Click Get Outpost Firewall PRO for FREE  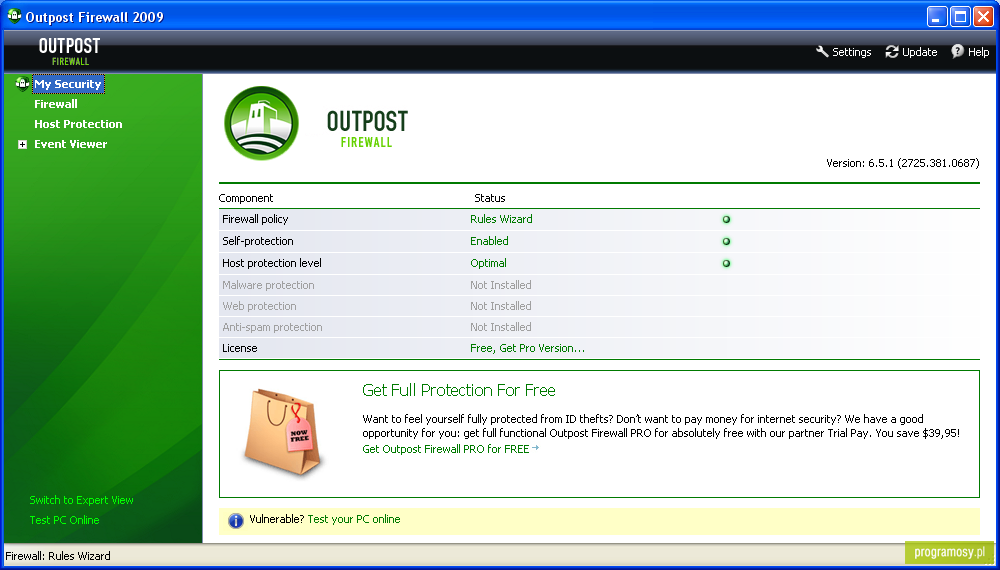click(x=446, y=449)
